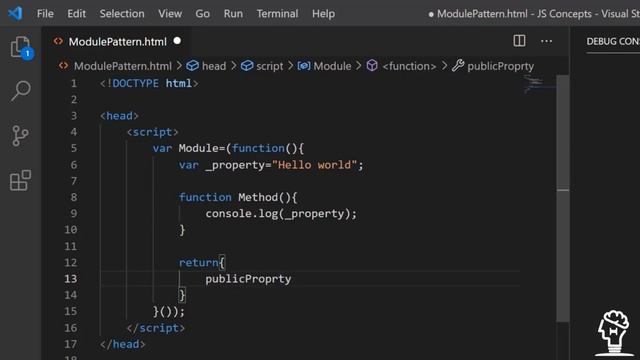This screenshot has width=640, height=360.
Task: Click the cube icon beside head breadcrumb
Action: (192, 66)
